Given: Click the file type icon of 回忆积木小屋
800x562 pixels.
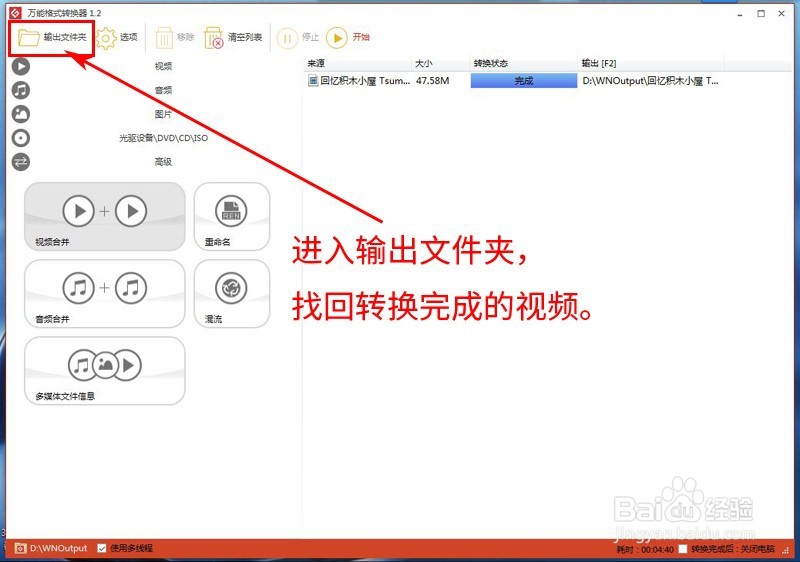Looking at the screenshot, I should [x=313, y=81].
